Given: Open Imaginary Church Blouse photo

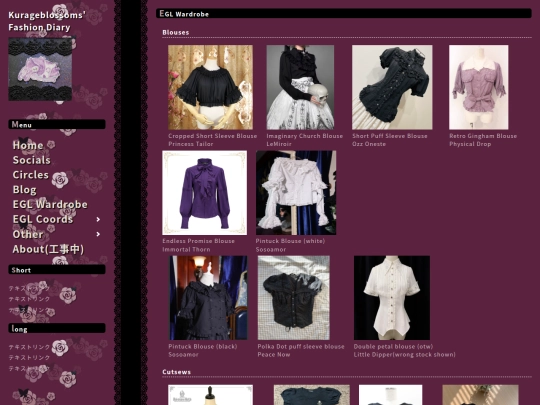Looking at the screenshot, I should coord(300,87).
